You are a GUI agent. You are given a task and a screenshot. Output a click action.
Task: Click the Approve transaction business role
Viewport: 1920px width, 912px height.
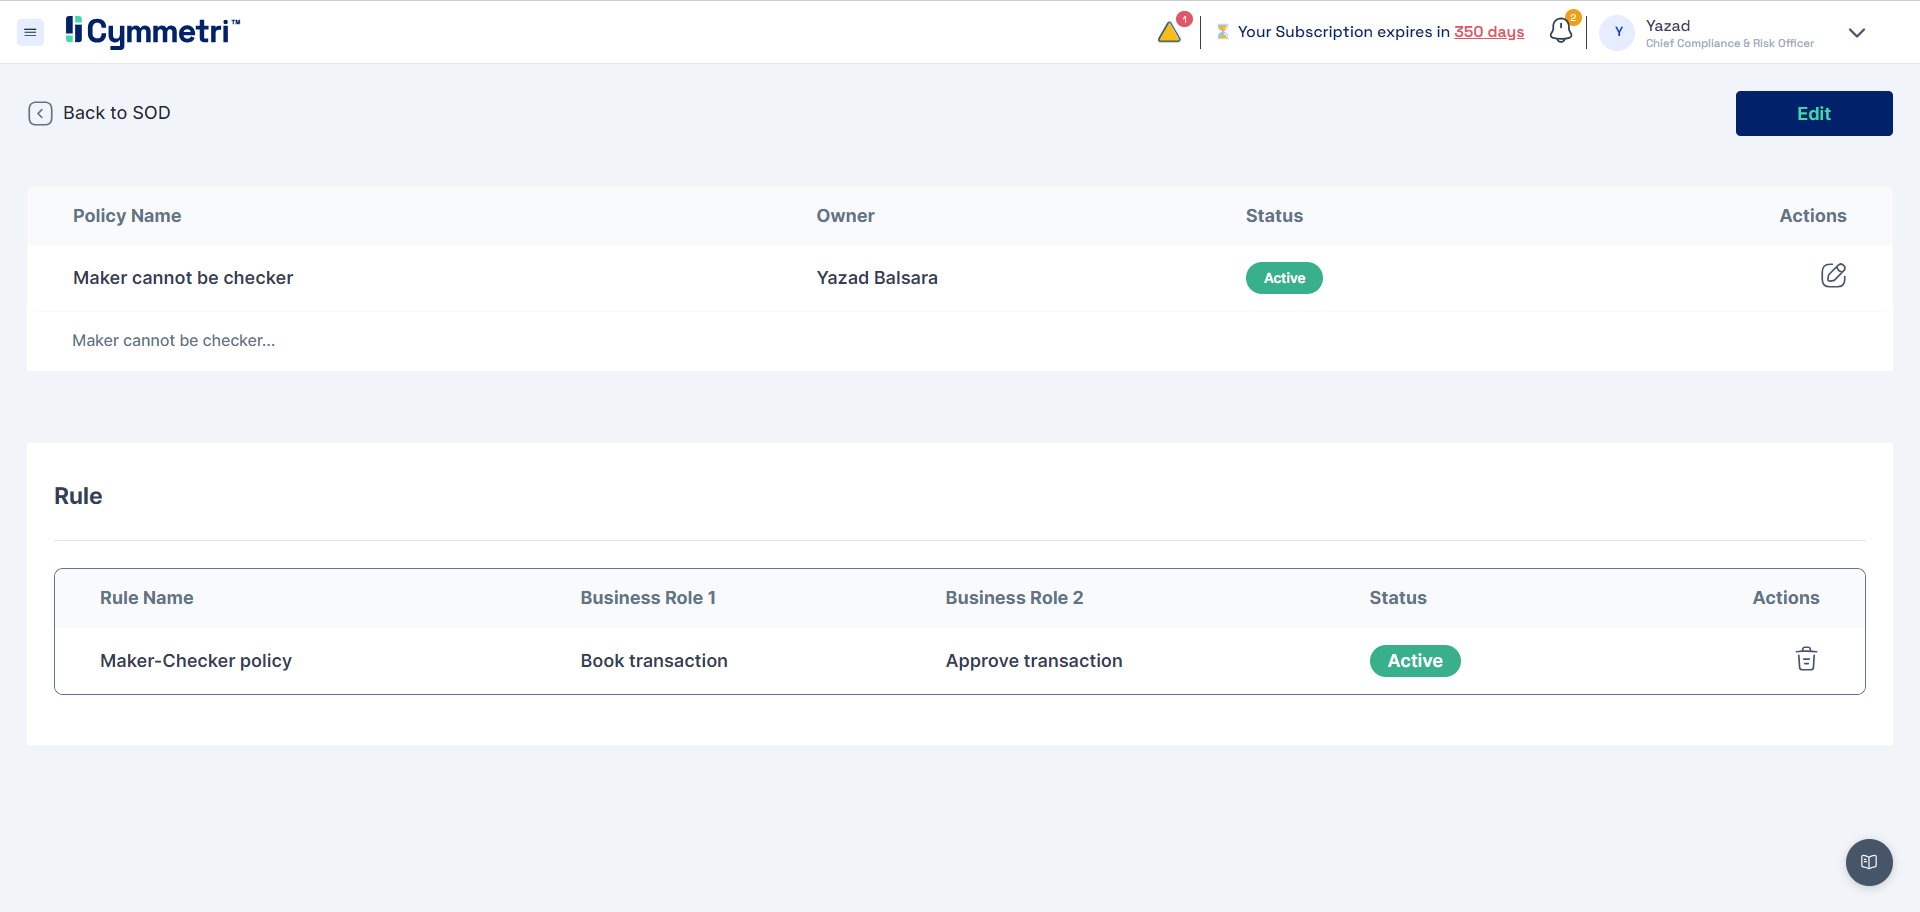pos(1033,661)
